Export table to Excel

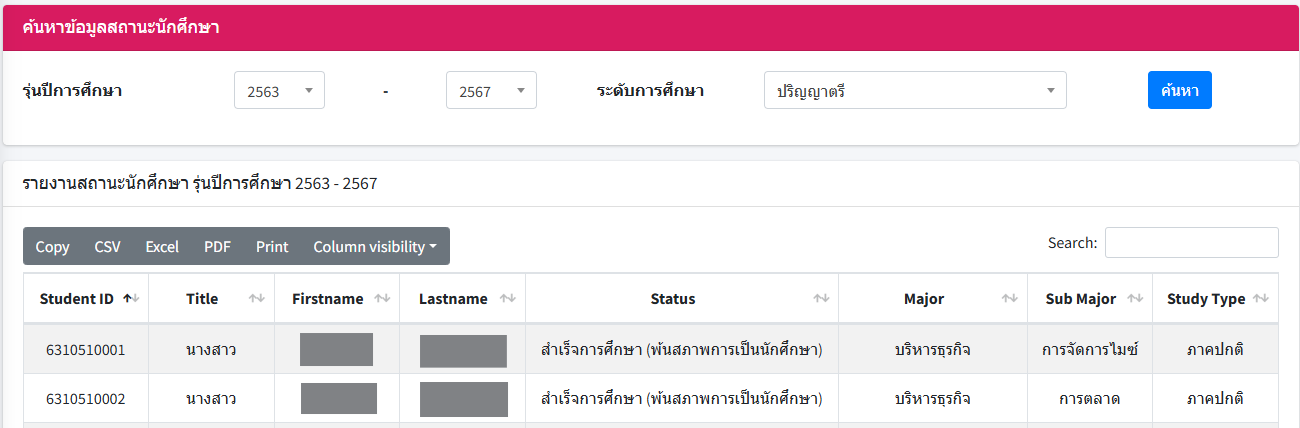162,247
